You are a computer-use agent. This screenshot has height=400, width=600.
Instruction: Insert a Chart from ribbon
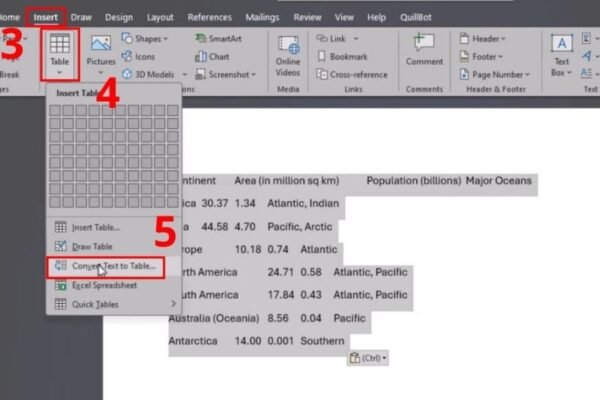[216, 57]
